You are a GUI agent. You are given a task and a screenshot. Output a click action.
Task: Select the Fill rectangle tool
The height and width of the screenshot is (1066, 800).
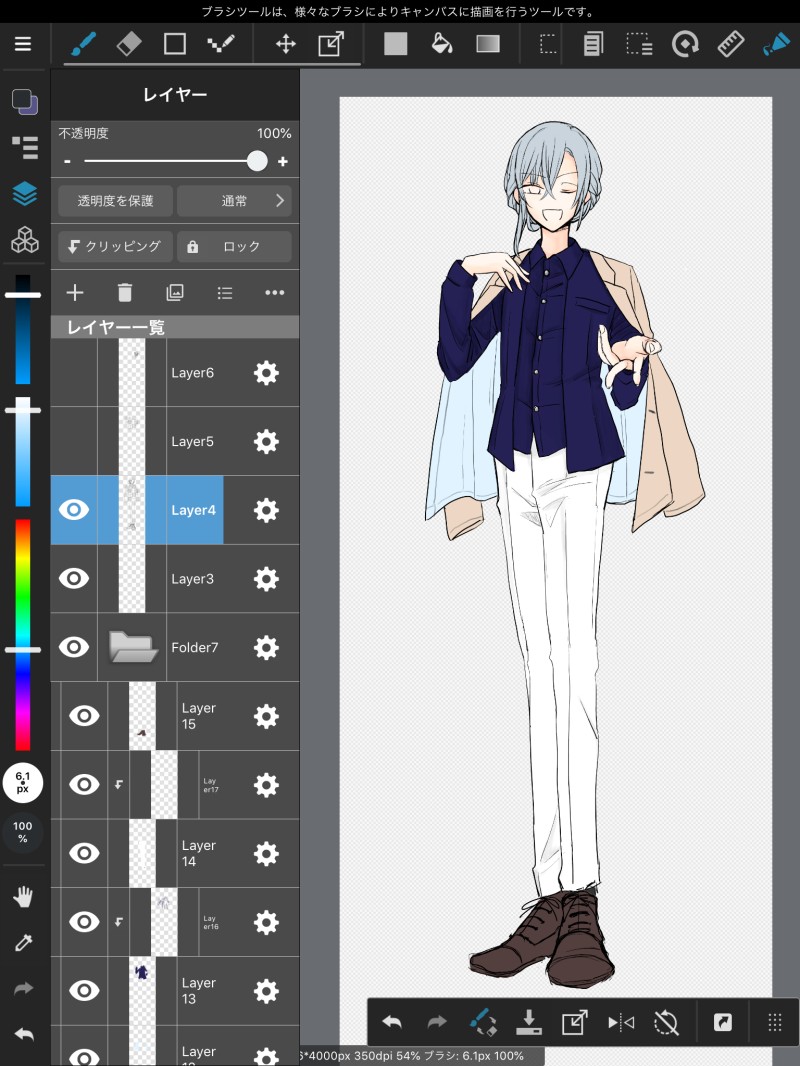tap(395, 44)
